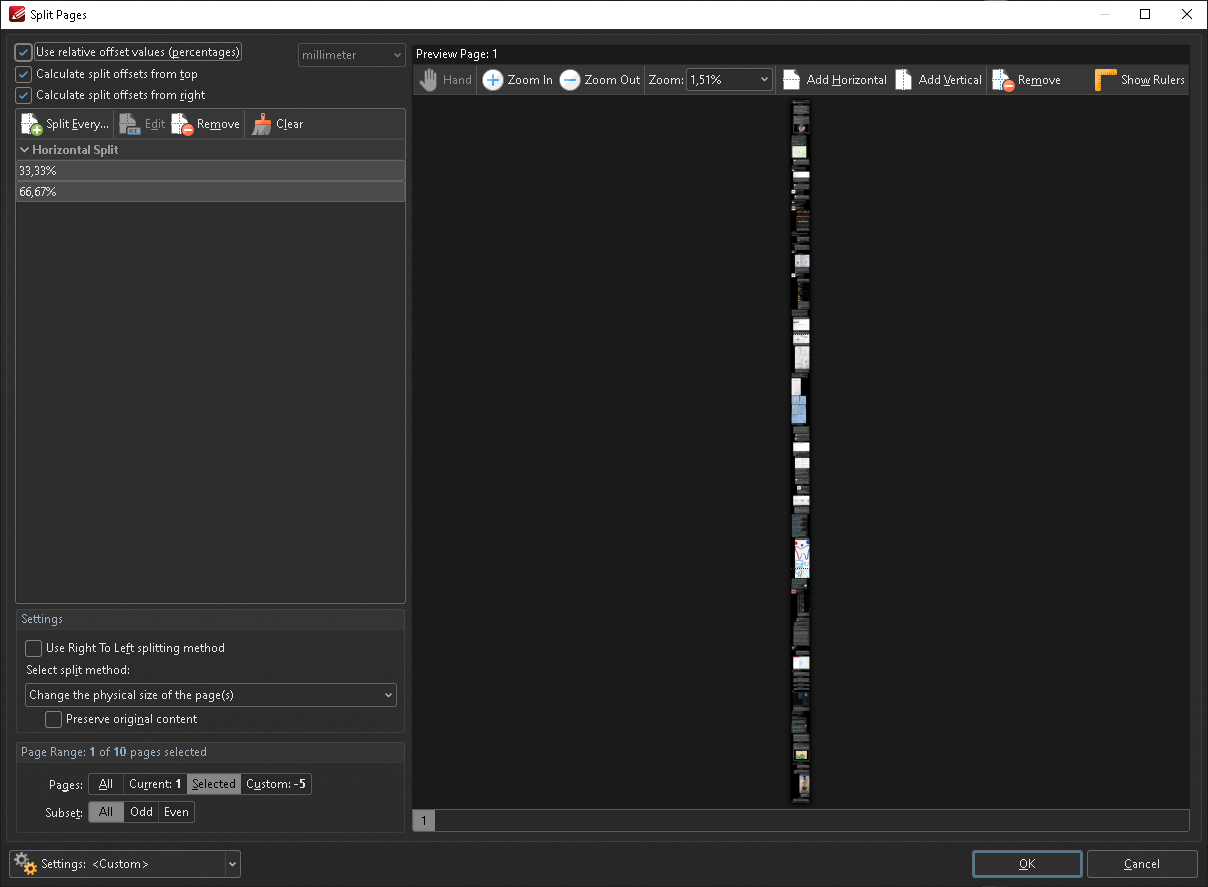Zoom In on the page preview
This screenshot has width=1208, height=887.
[x=517, y=80]
